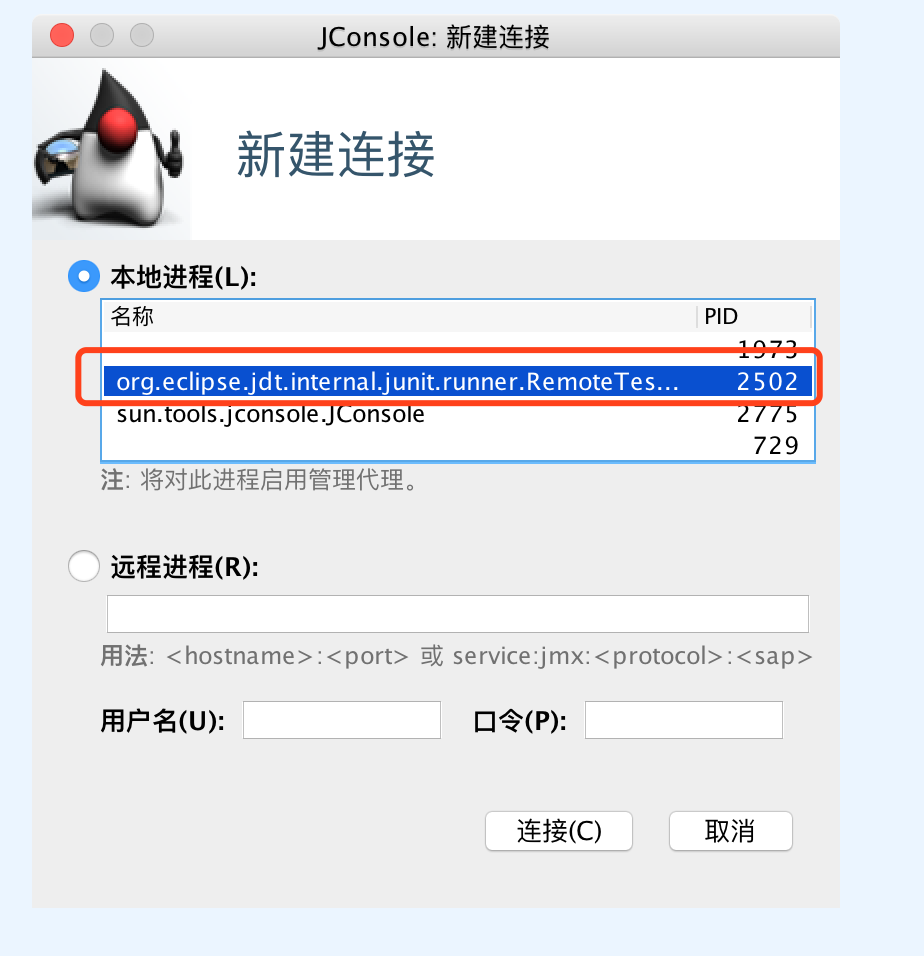Click the gray zoom window button
Image resolution: width=924 pixels, height=956 pixels.
coord(142,35)
